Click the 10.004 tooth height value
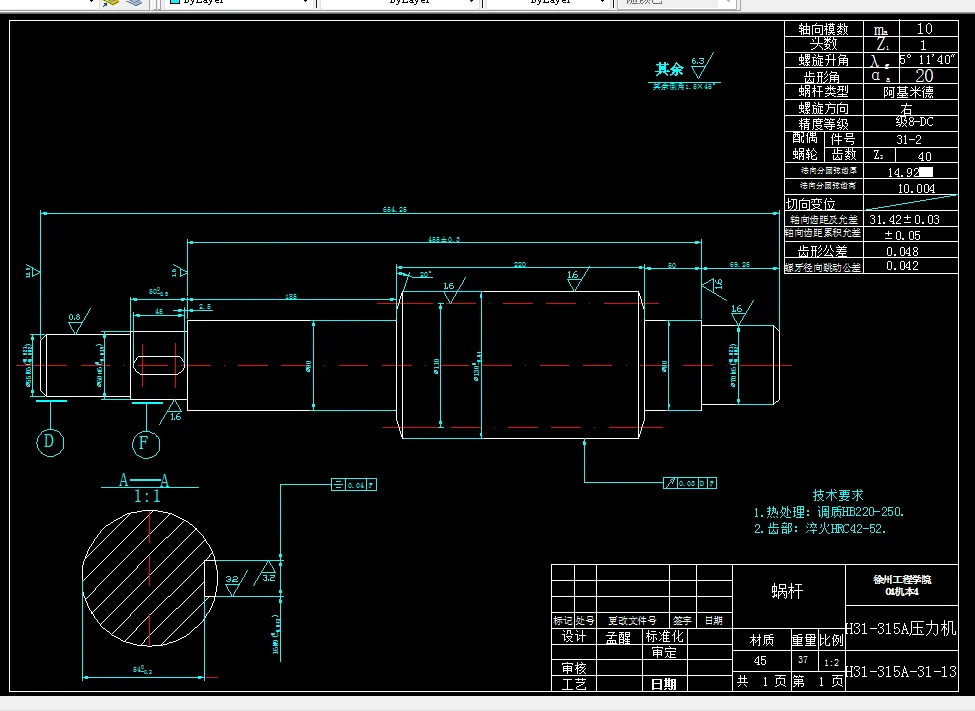This screenshot has width=975, height=711. tap(916, 188)
